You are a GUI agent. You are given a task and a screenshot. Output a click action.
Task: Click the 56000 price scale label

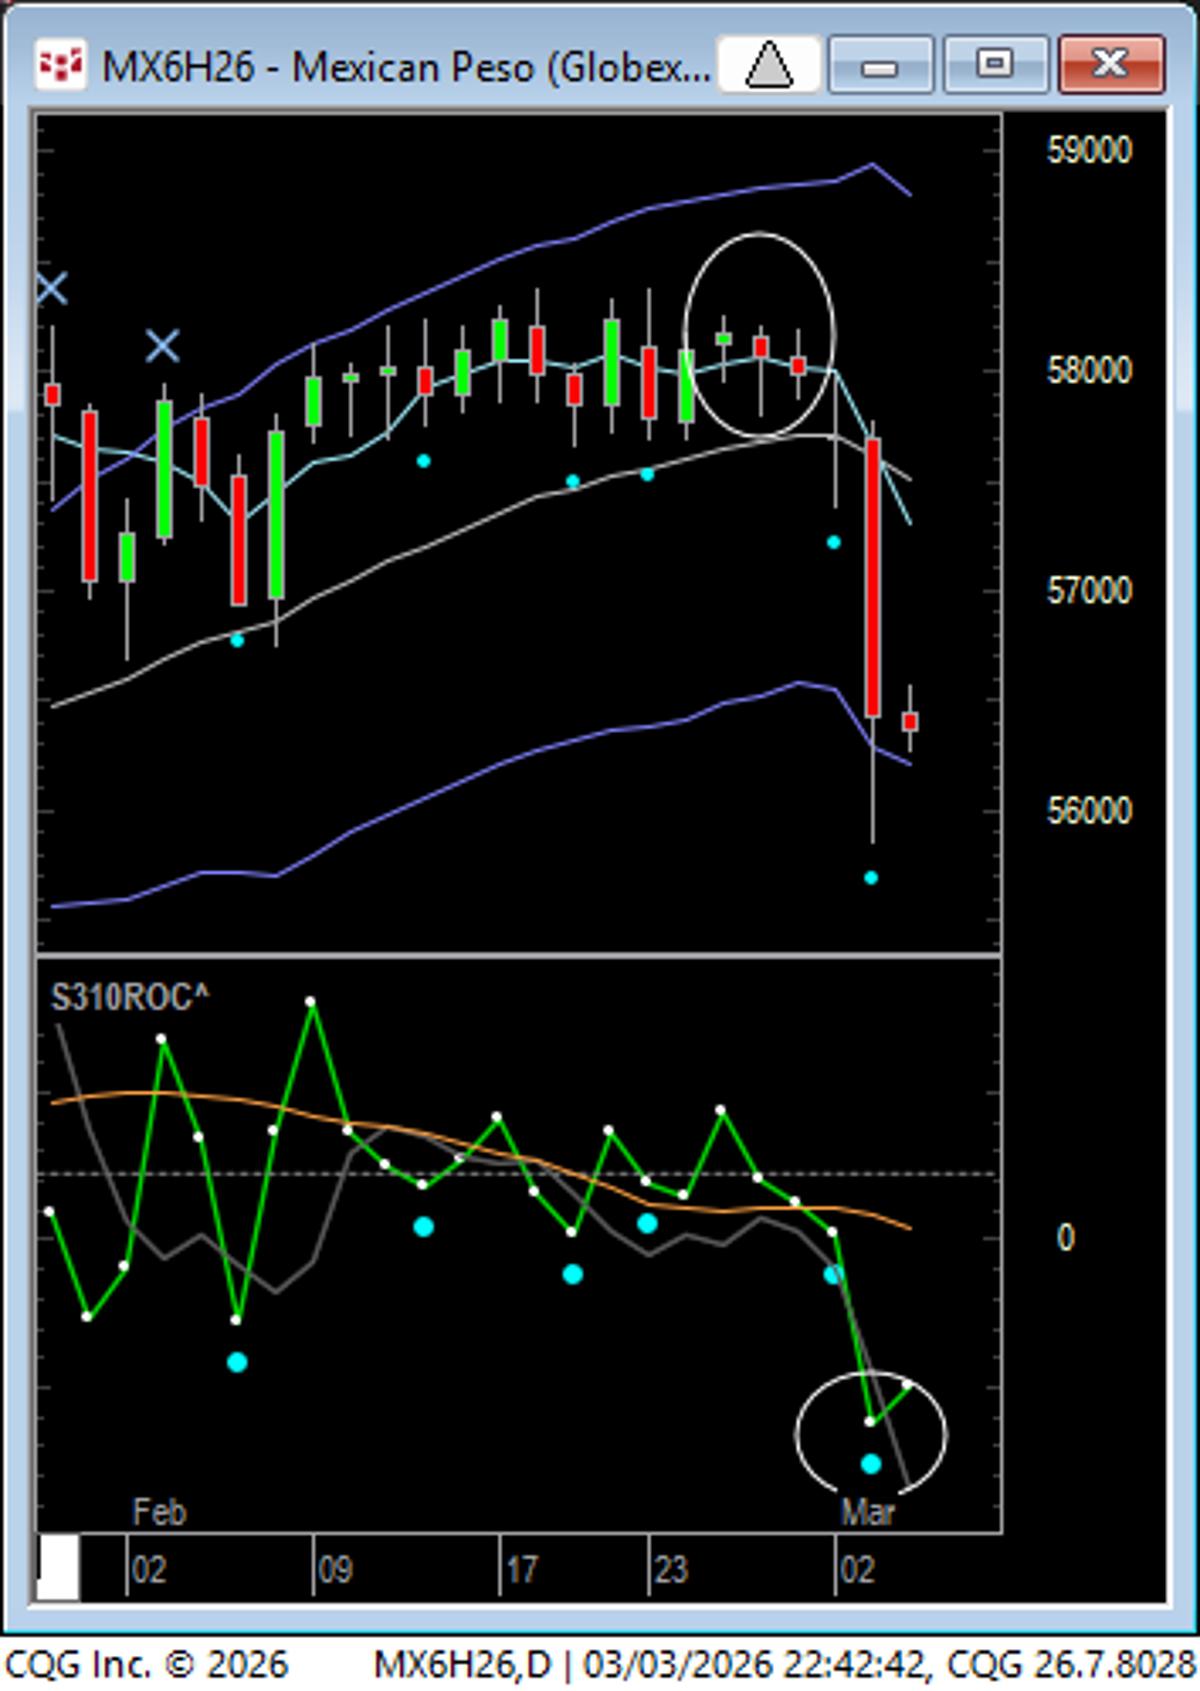point(1089,810)
